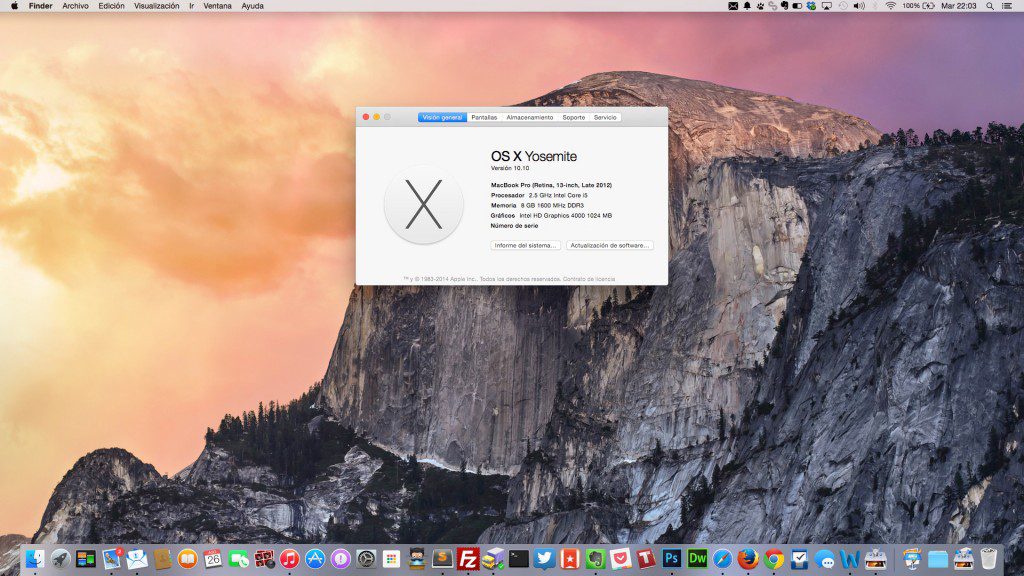Open the Ventana menu

(217, 6)
